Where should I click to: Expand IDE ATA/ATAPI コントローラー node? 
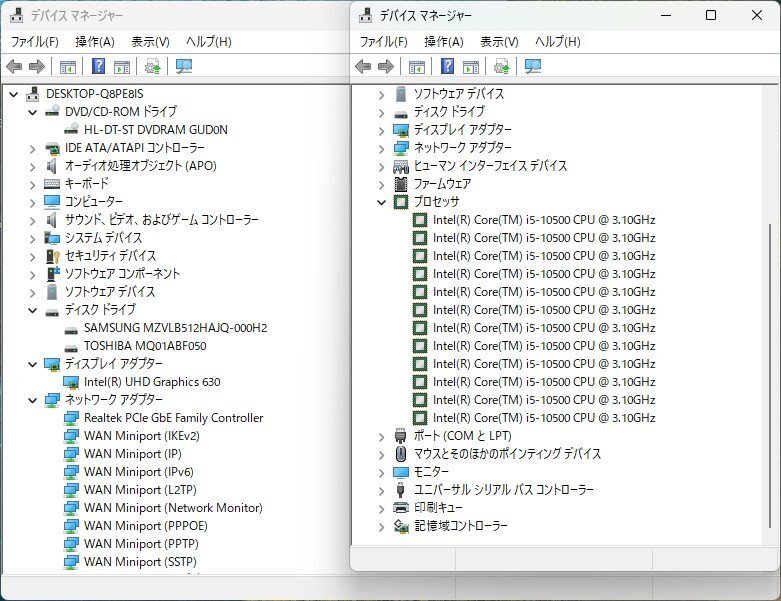pos(32,148)
